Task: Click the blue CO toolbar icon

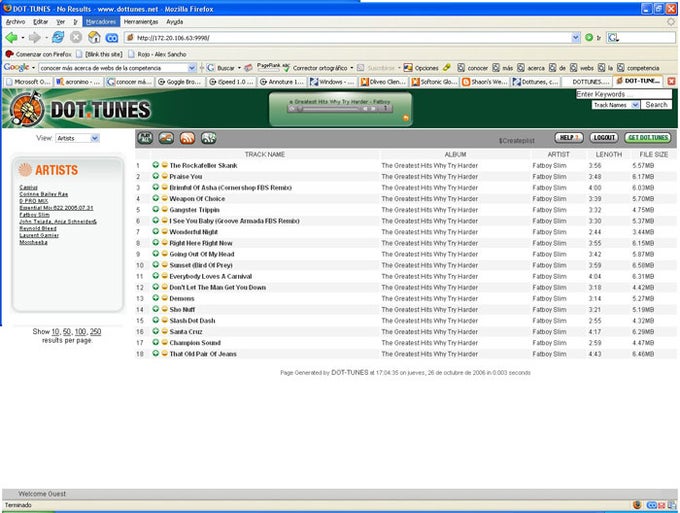Action: pyautogui.click(x=112, y=38)
